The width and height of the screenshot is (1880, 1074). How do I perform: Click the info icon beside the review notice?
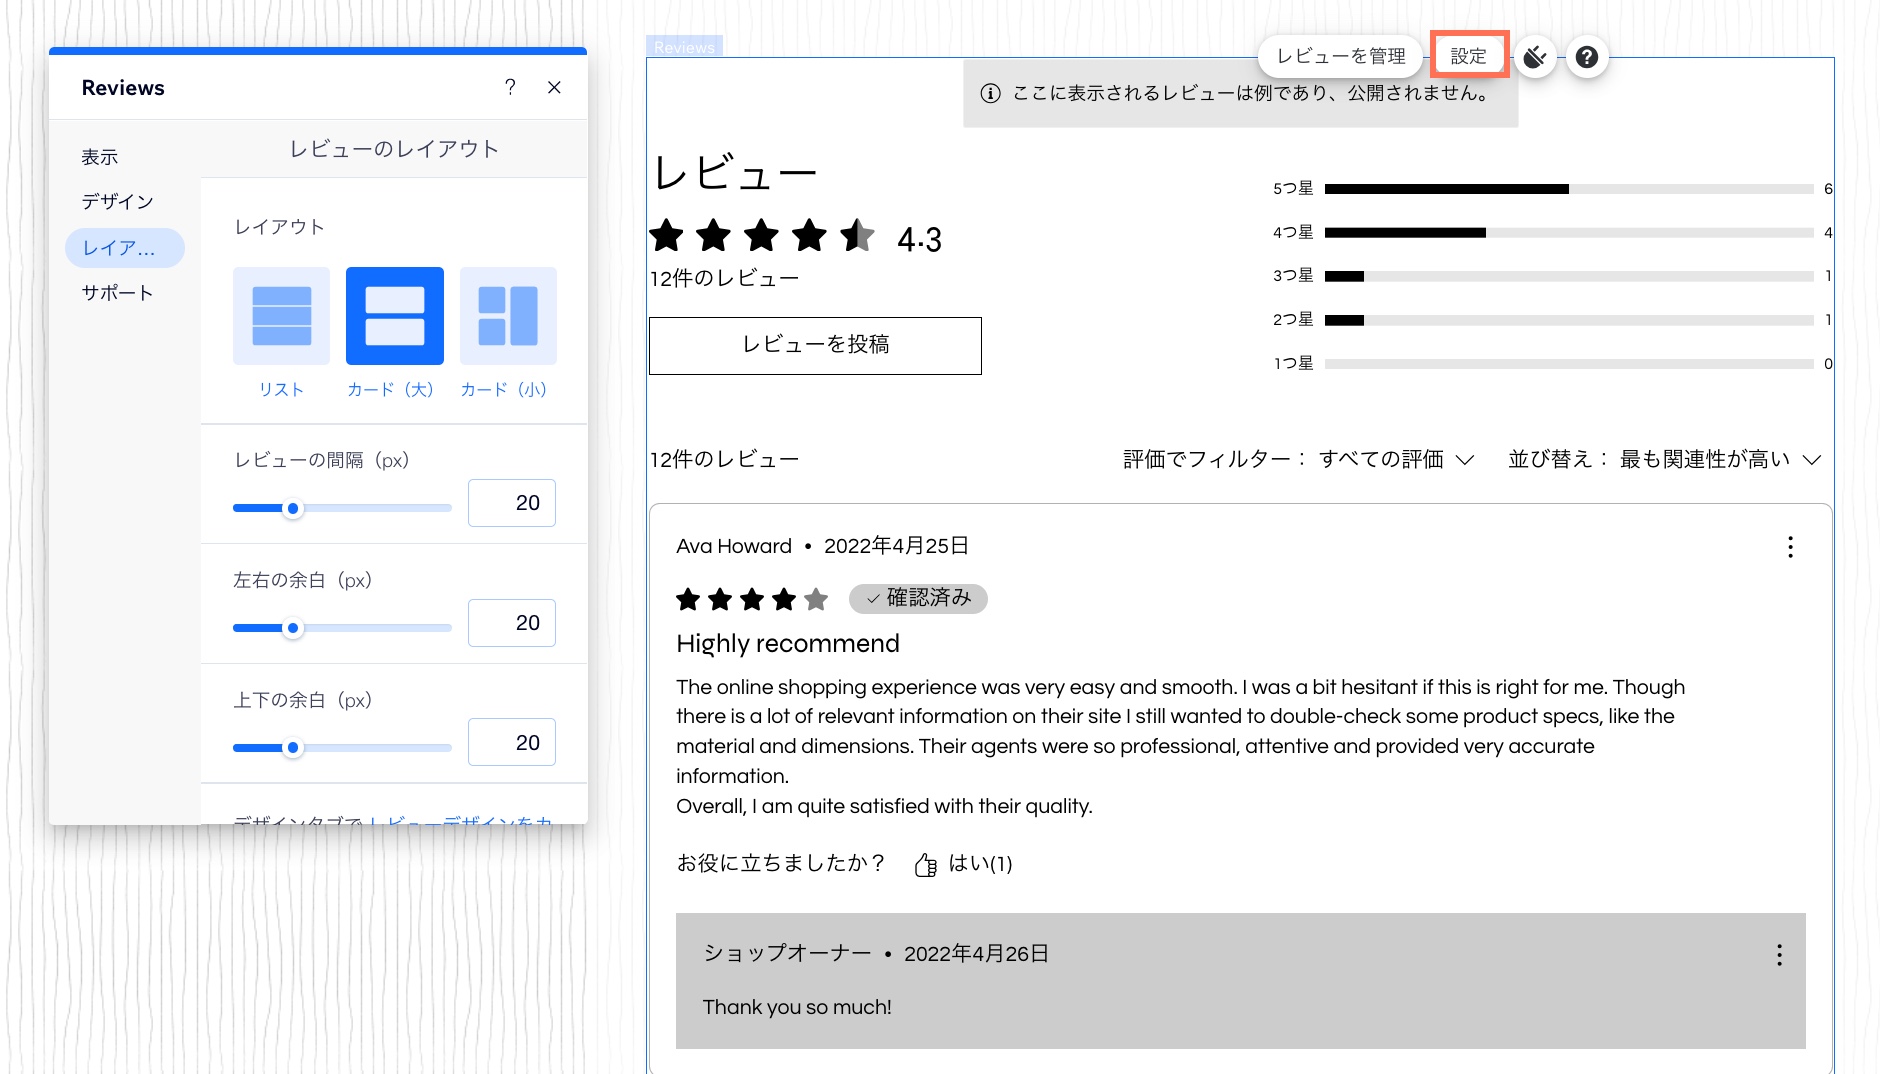click(989, 93)
